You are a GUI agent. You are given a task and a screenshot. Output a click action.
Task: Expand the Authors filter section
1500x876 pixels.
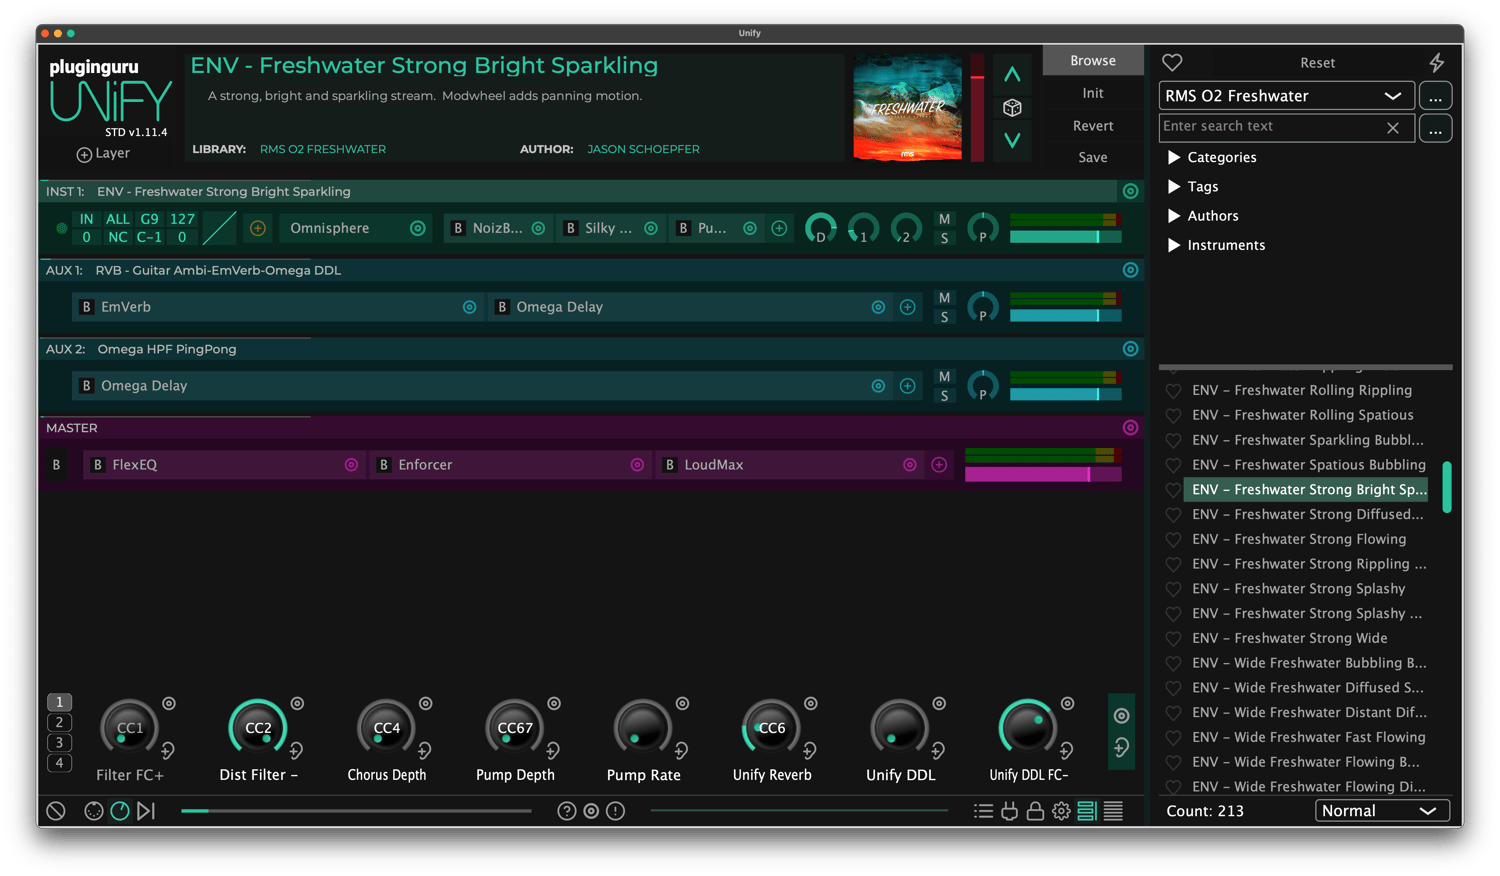pos(1203,216)
